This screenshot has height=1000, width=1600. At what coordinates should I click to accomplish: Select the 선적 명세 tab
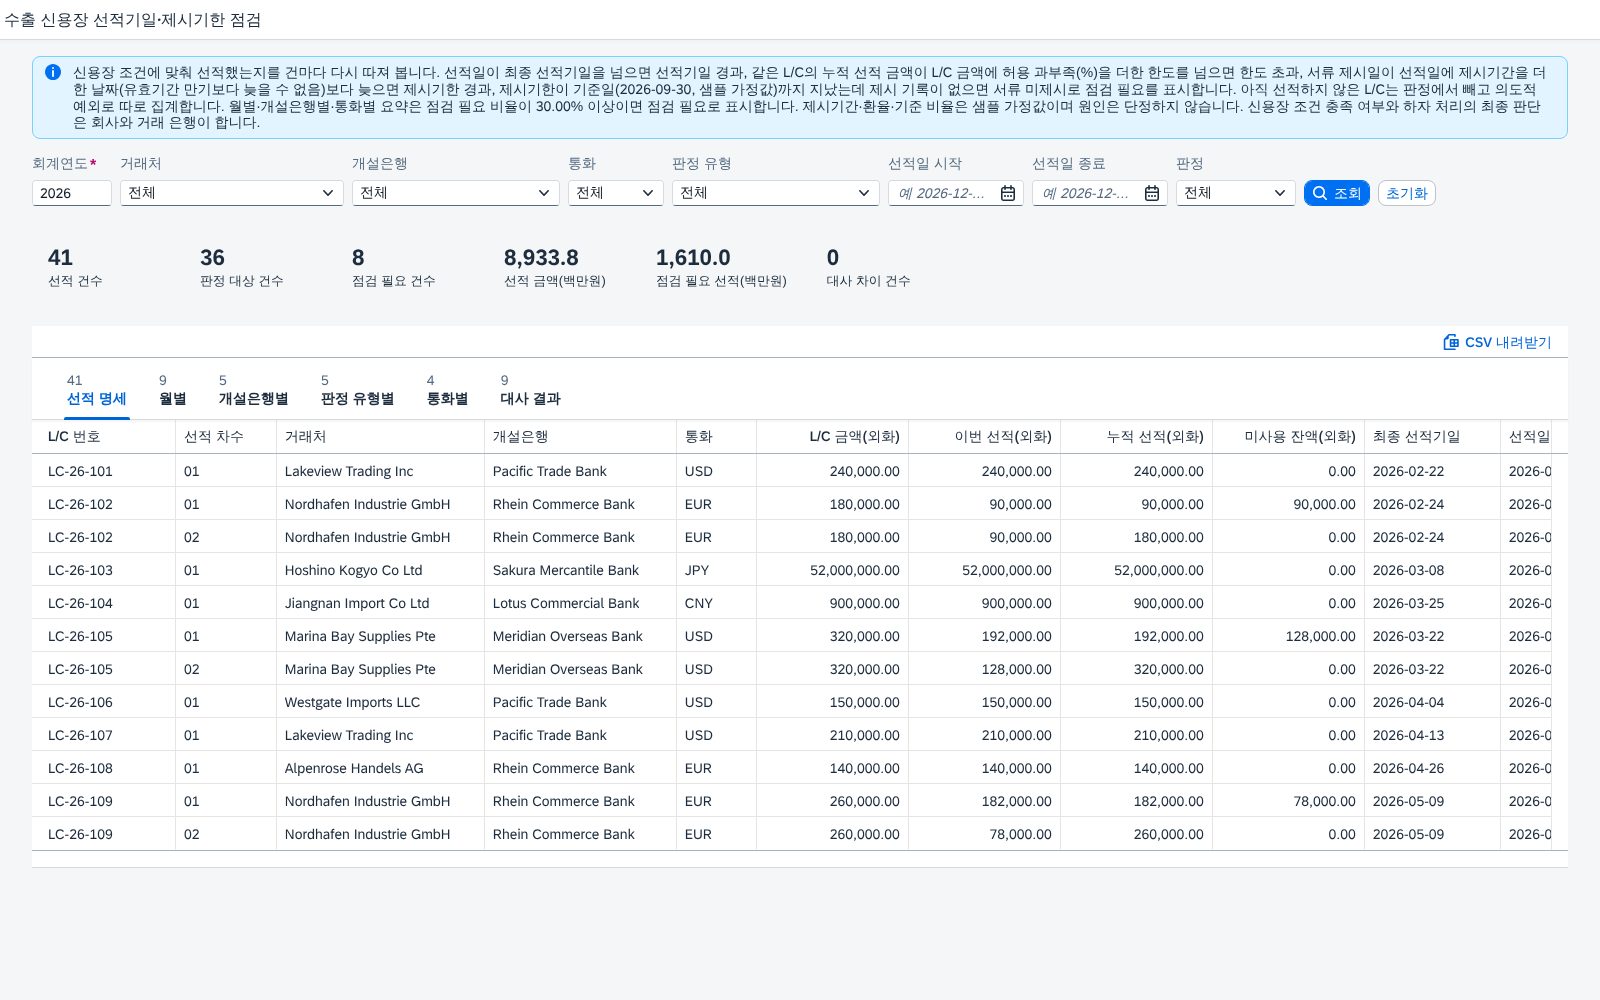tap(96, 390)
